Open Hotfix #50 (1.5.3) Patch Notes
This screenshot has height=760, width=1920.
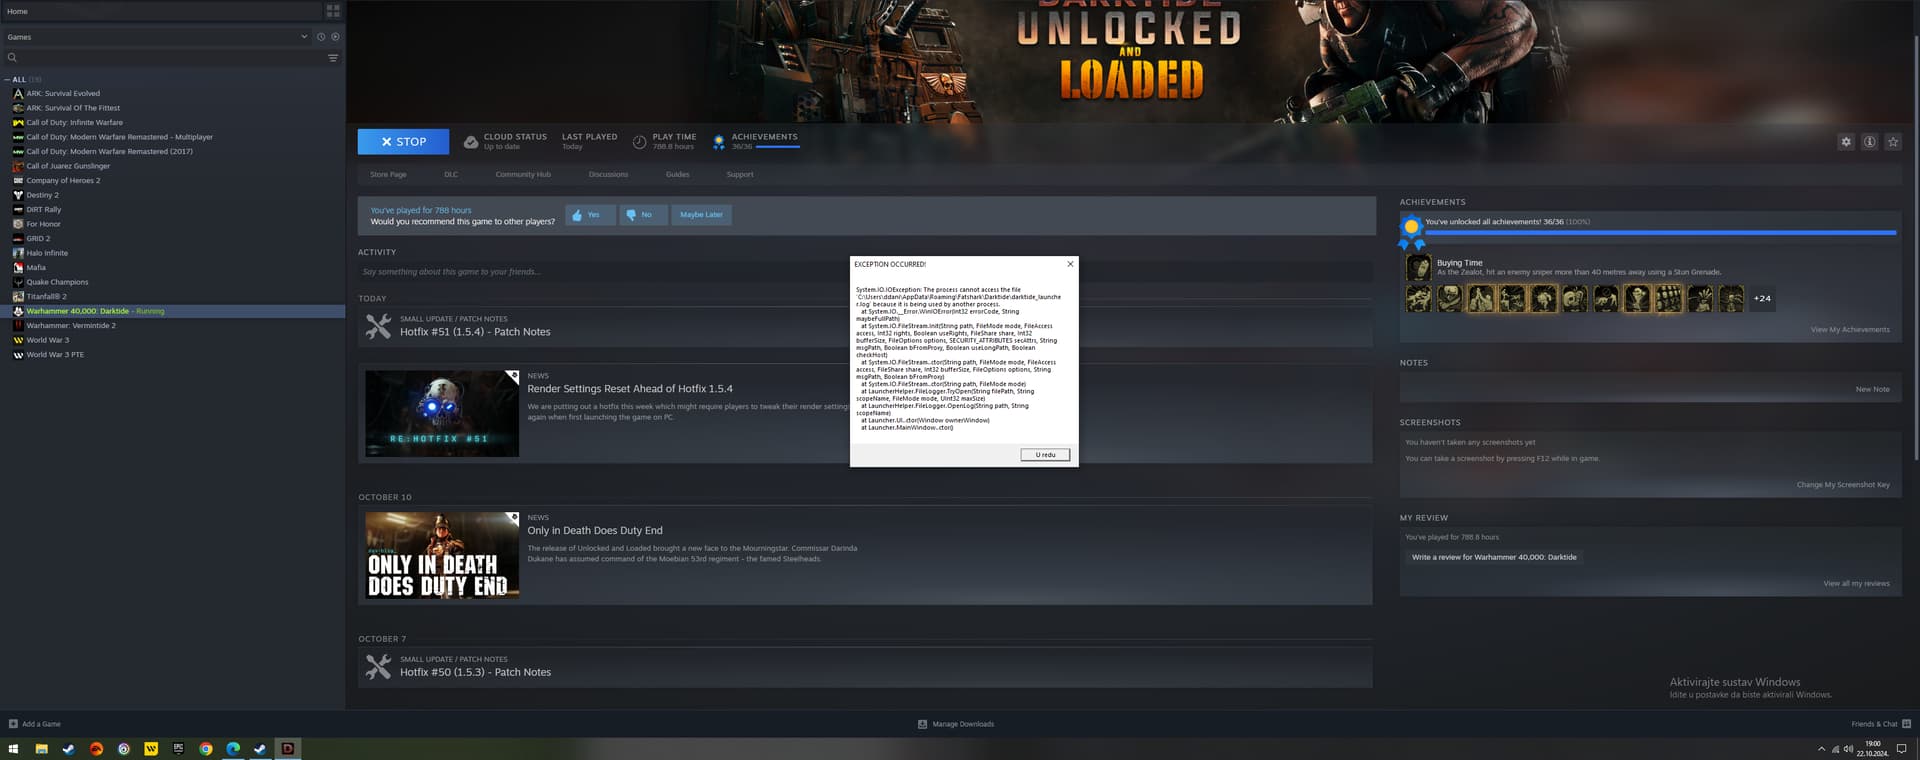(x=475, y=672)
